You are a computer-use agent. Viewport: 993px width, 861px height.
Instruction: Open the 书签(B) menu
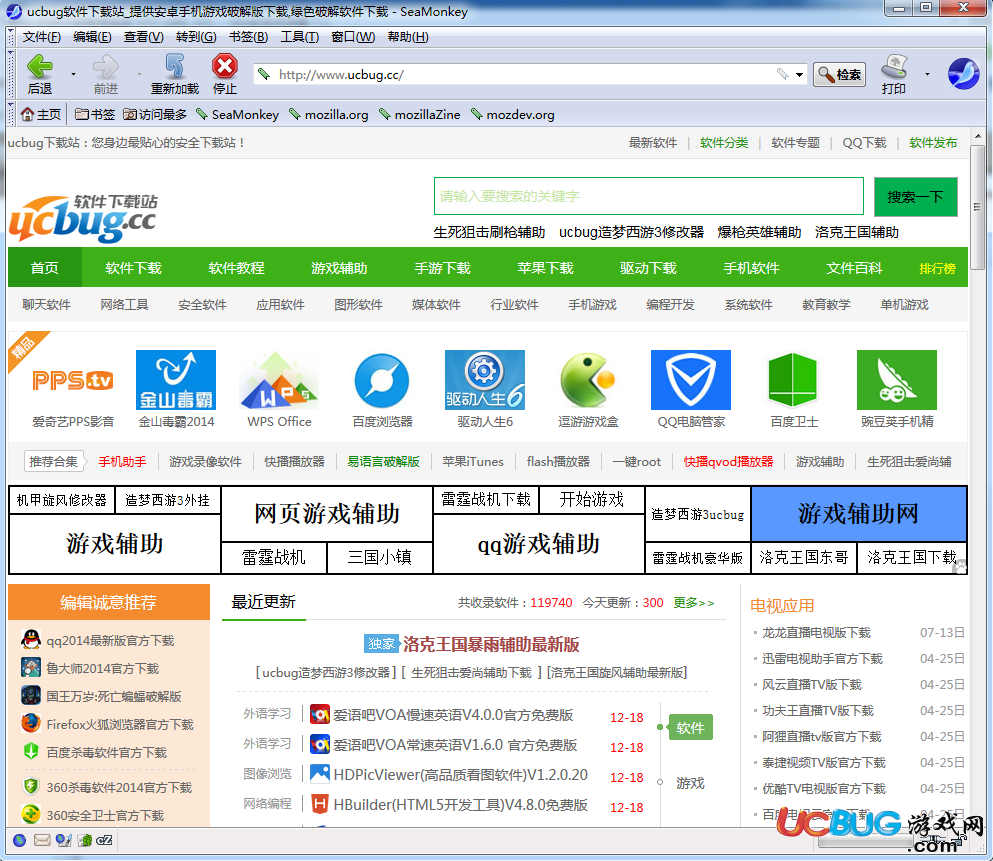point(248,37)
